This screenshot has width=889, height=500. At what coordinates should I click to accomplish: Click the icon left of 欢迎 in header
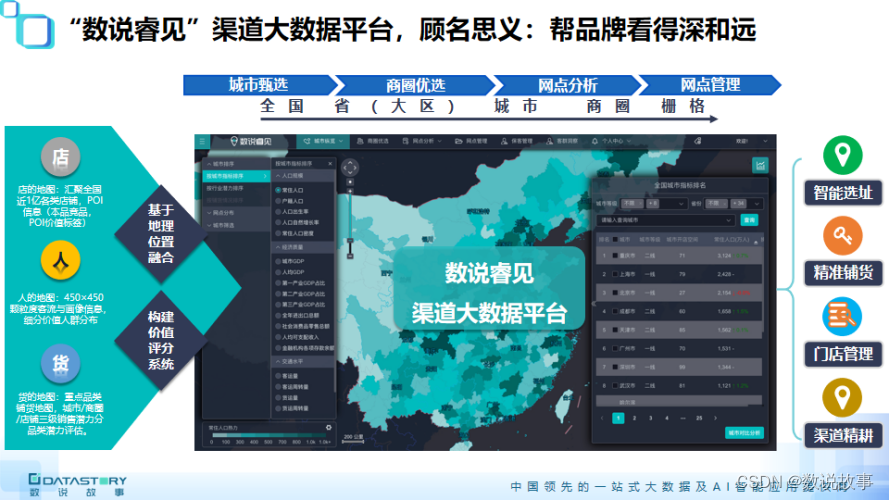point(698,141)
